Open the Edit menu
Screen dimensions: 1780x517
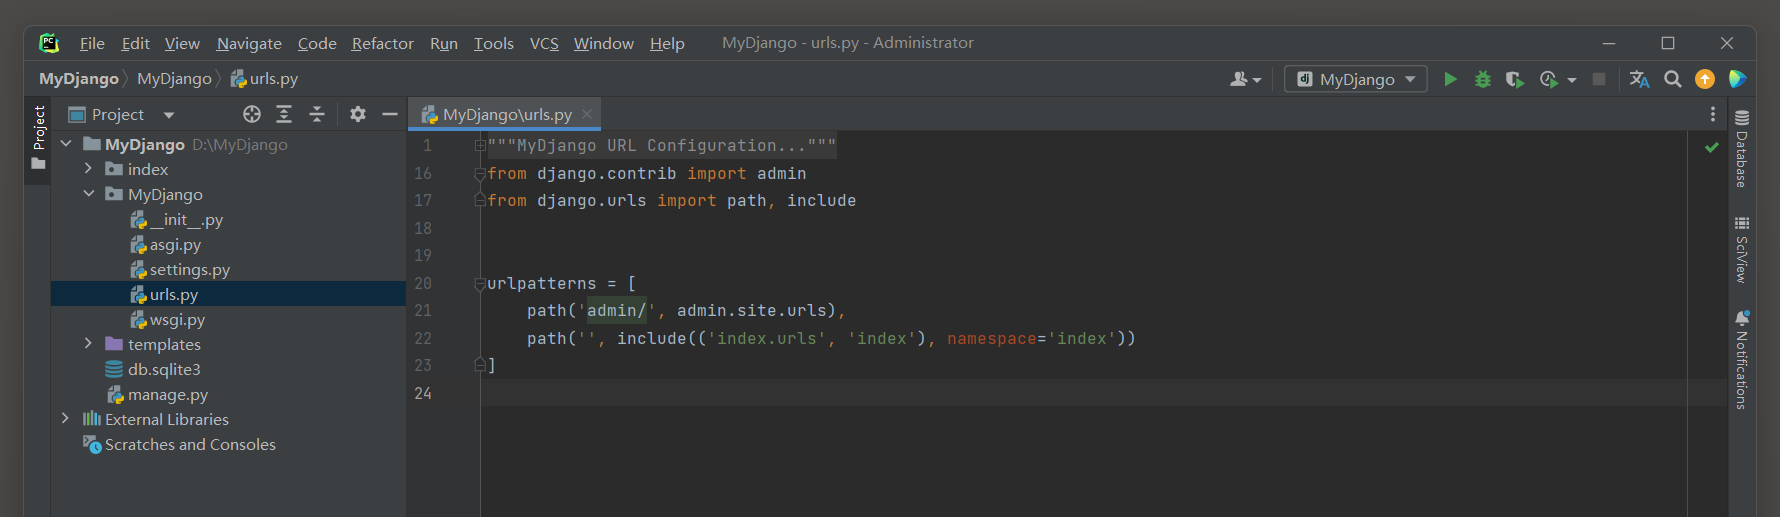(135, 43)
